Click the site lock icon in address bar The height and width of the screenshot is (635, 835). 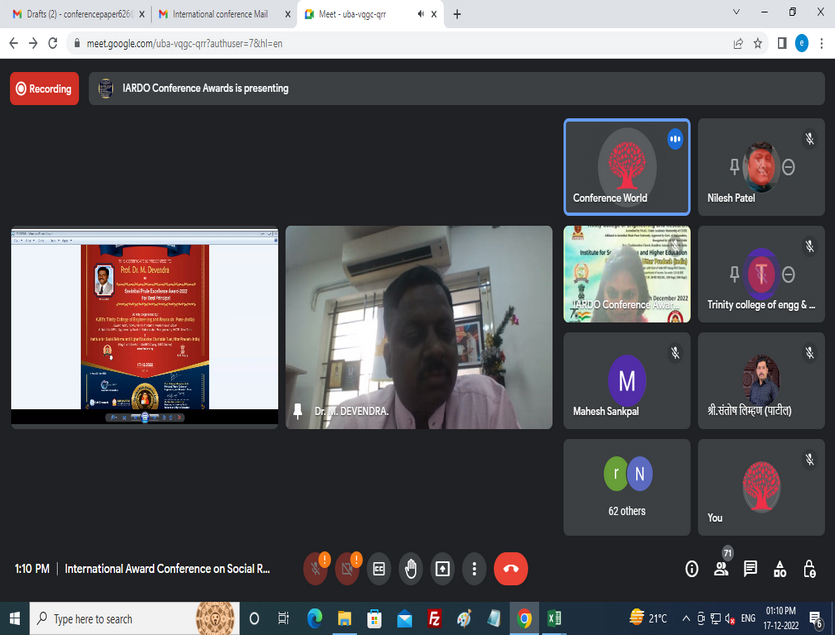tap(77, 44)
